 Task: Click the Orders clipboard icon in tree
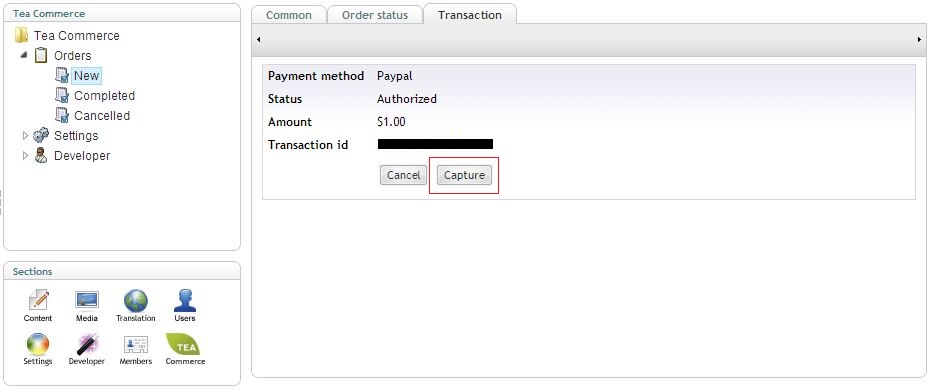(40, 56)
